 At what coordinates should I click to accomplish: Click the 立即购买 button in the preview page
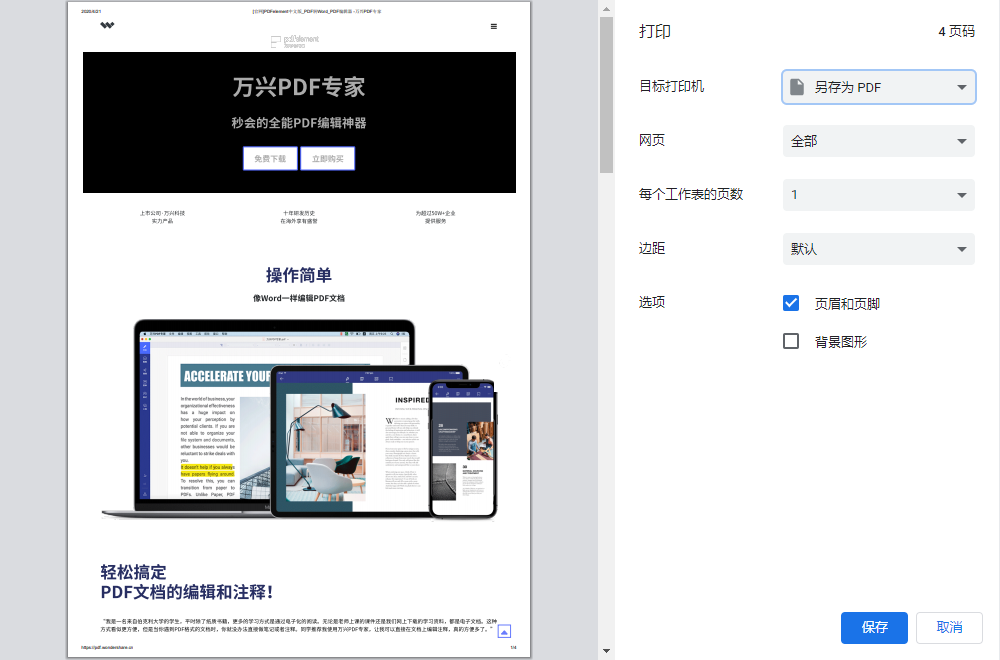pos(327,158)
